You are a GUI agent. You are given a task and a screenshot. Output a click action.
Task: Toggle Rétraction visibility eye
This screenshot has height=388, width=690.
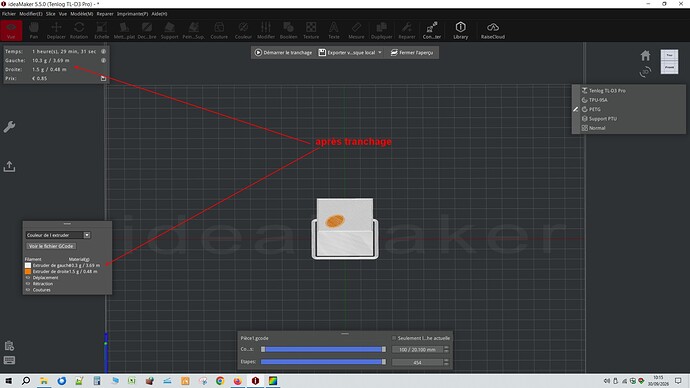click(28, 284)
